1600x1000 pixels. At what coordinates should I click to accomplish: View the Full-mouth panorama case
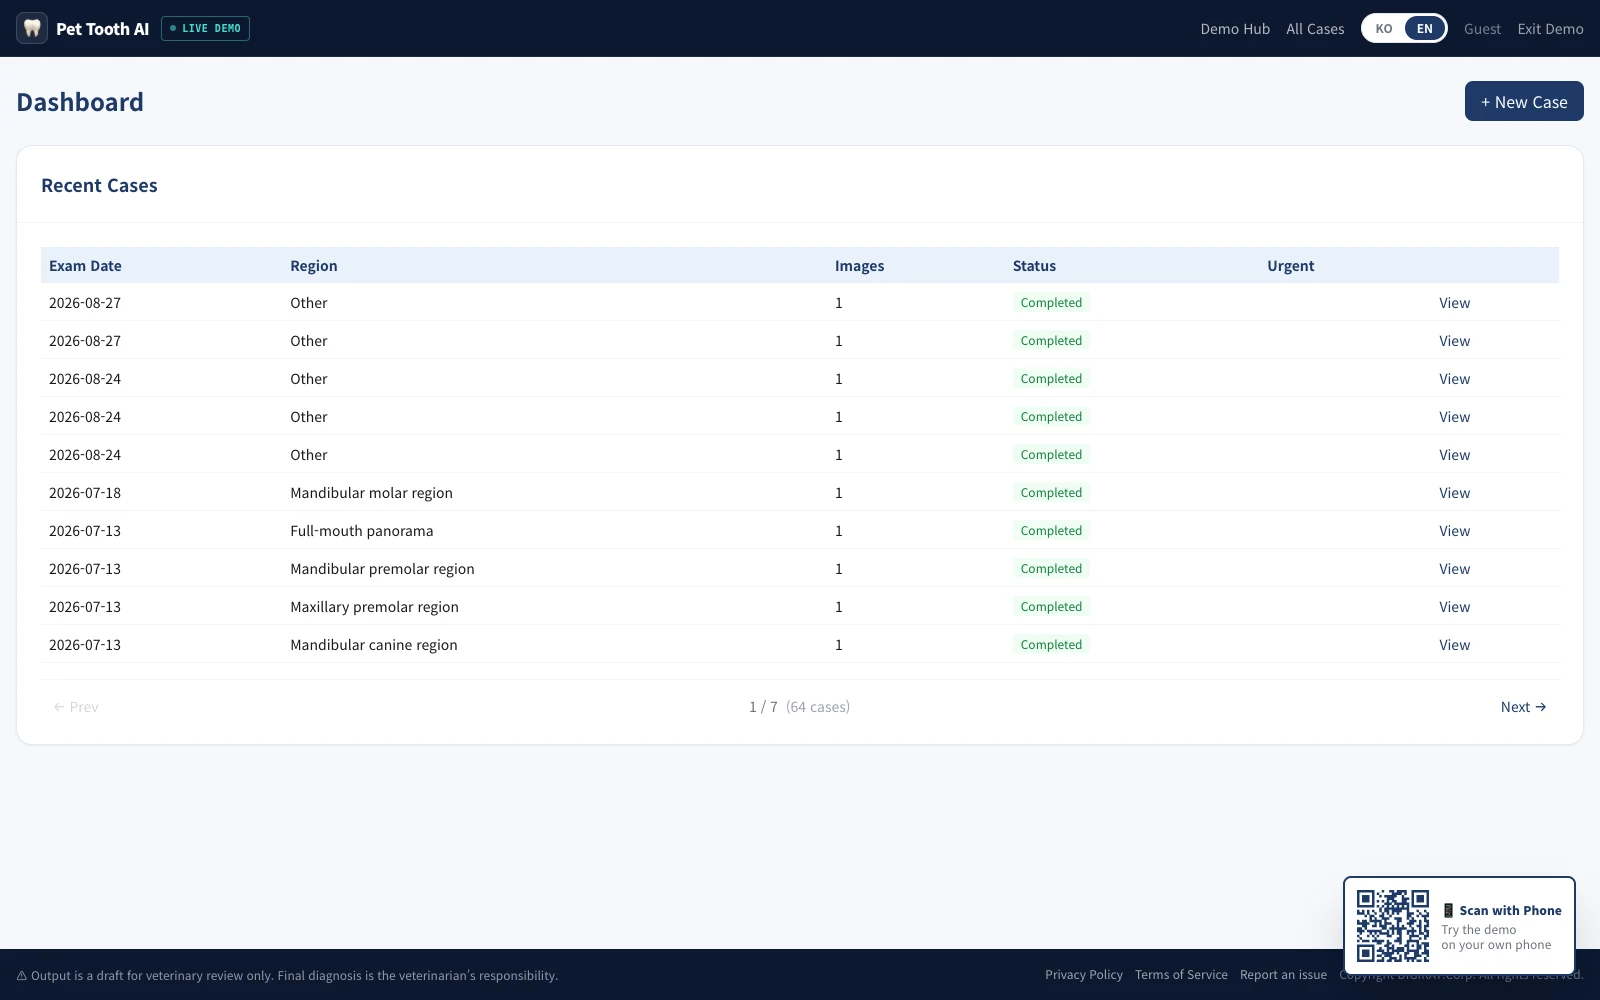pyautogui.click(x=1454, y=531)
